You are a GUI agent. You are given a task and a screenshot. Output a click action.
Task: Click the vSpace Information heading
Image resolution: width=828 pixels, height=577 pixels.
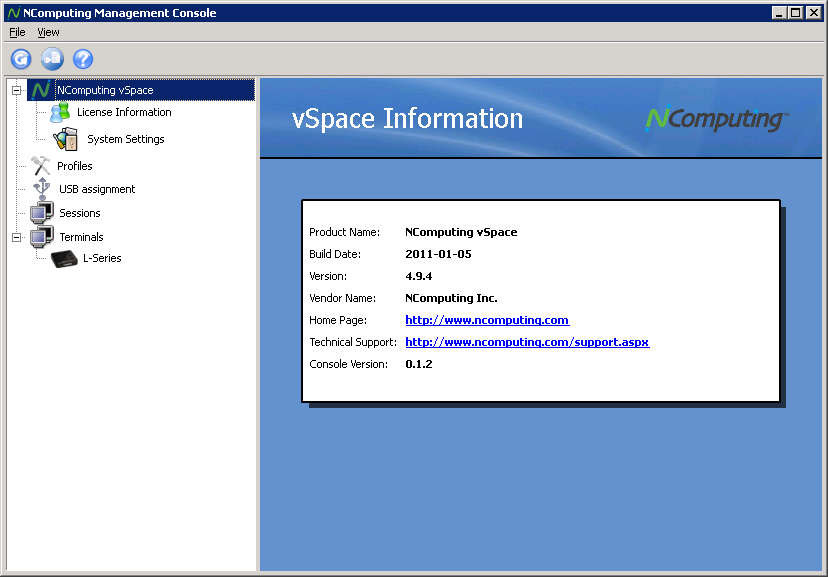point(407,118)
